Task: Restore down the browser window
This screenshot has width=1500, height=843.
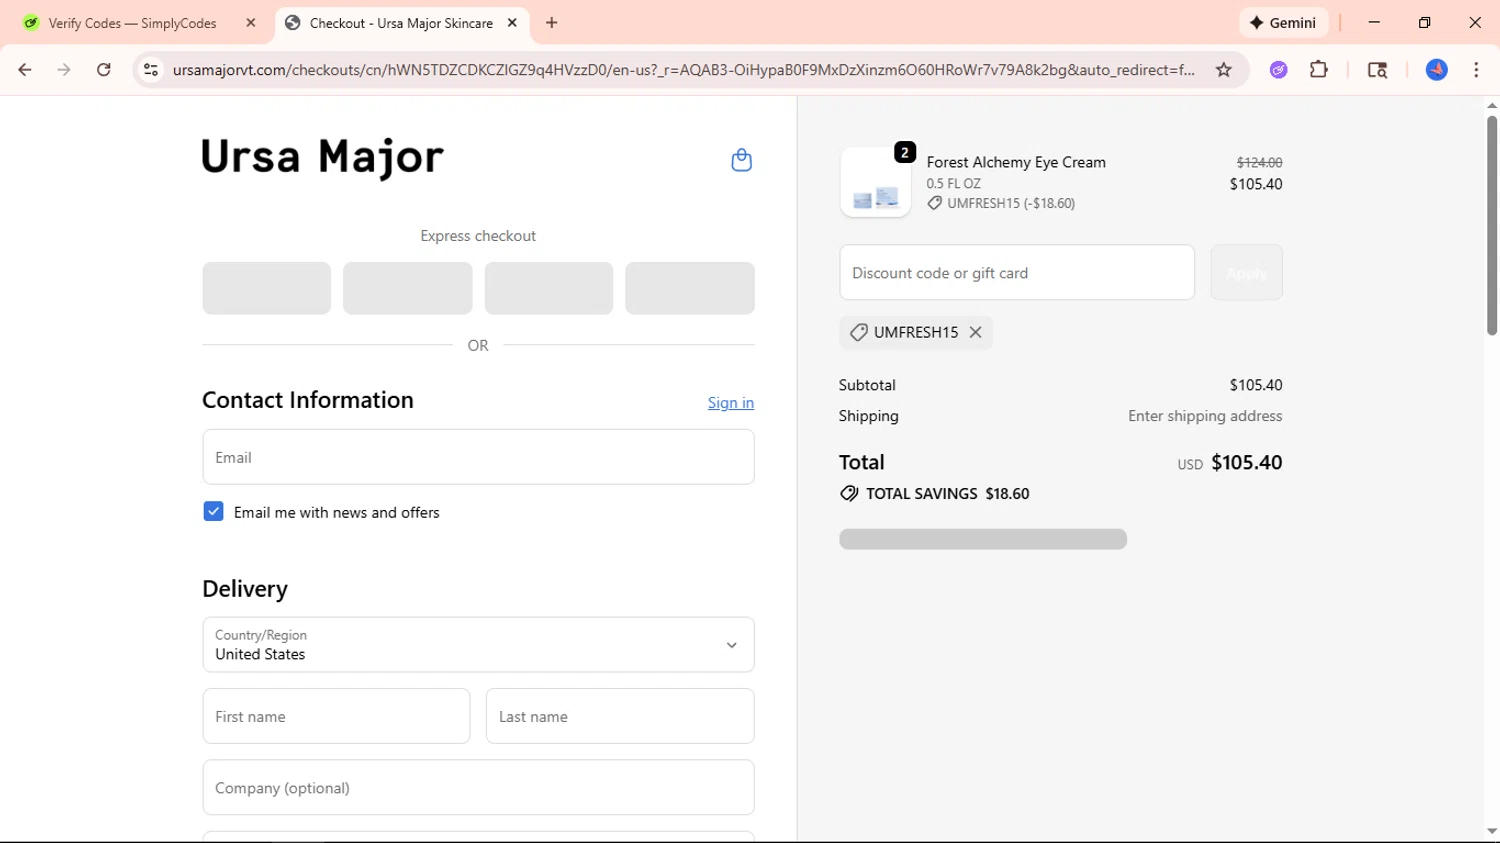Action: click(1425, 23)
